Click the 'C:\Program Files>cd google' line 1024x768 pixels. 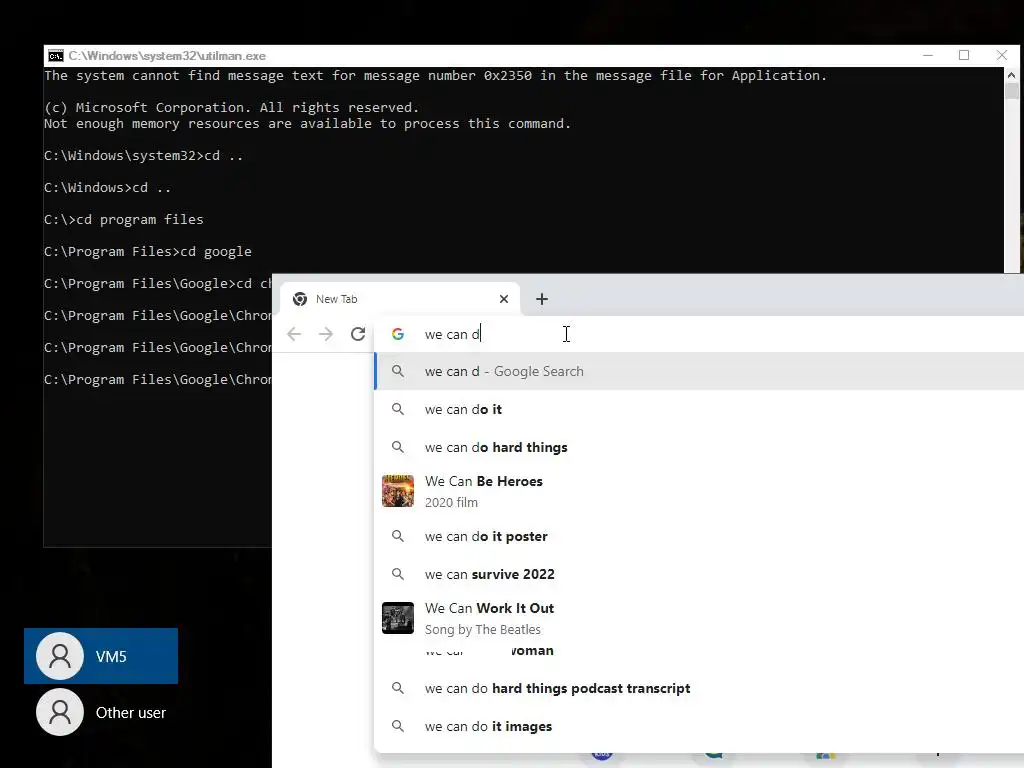tap(148, 251)
